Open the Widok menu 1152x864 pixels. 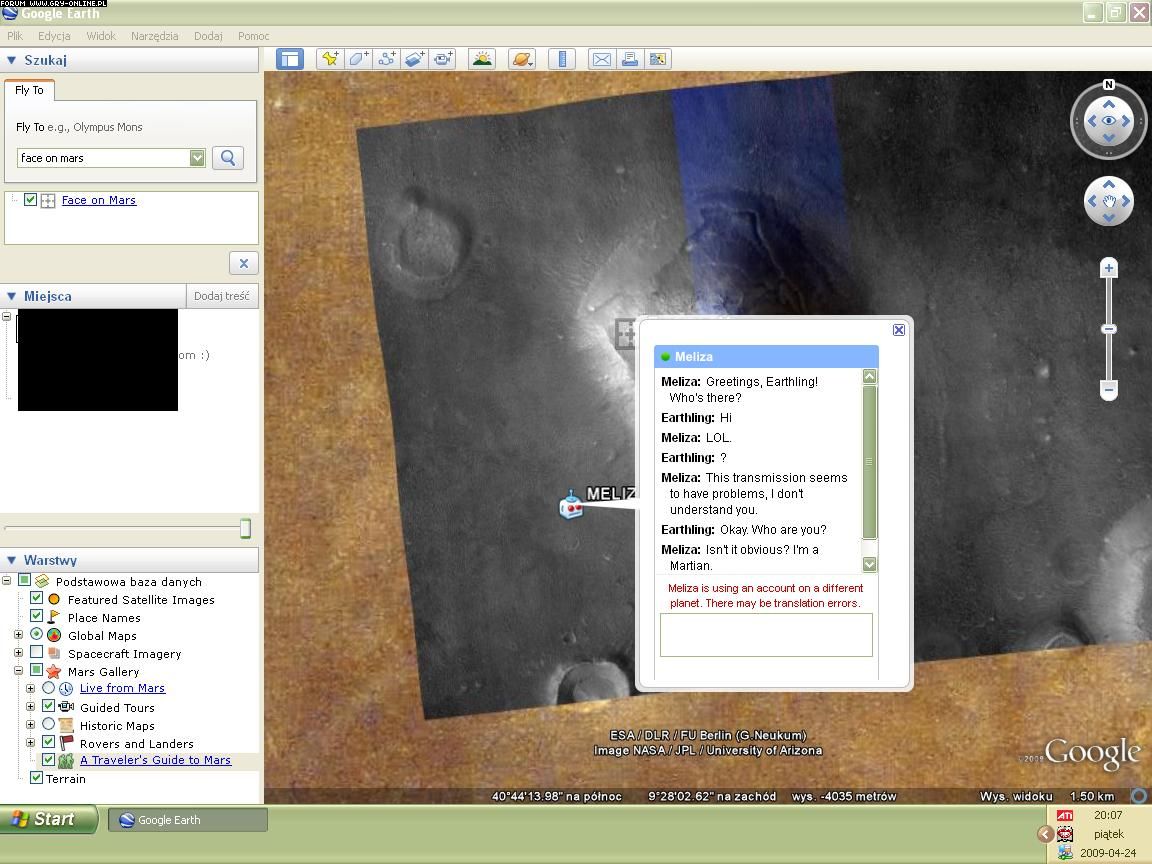101,36
